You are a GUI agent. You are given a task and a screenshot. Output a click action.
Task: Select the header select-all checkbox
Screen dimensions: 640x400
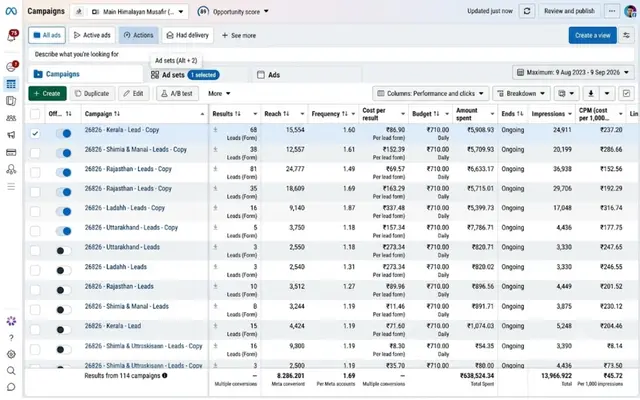coord(35,114)
